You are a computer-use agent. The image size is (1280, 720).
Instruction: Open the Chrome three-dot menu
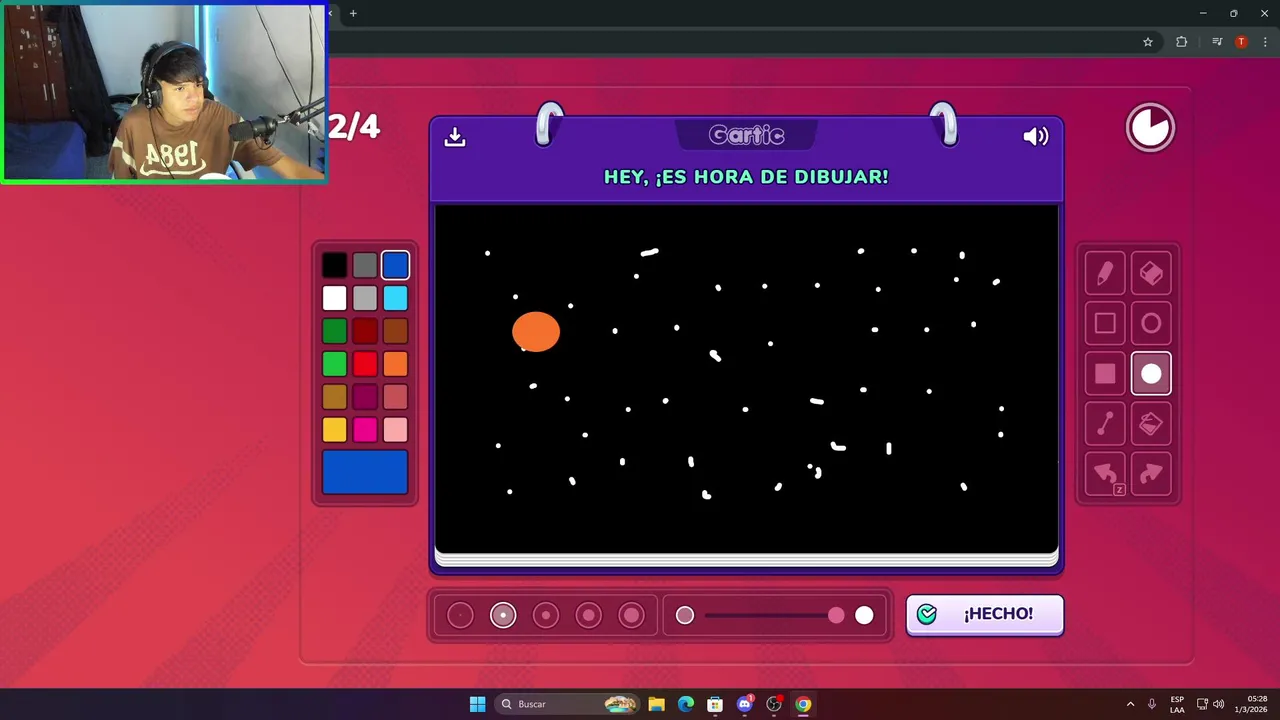[x=1265, y=42]
